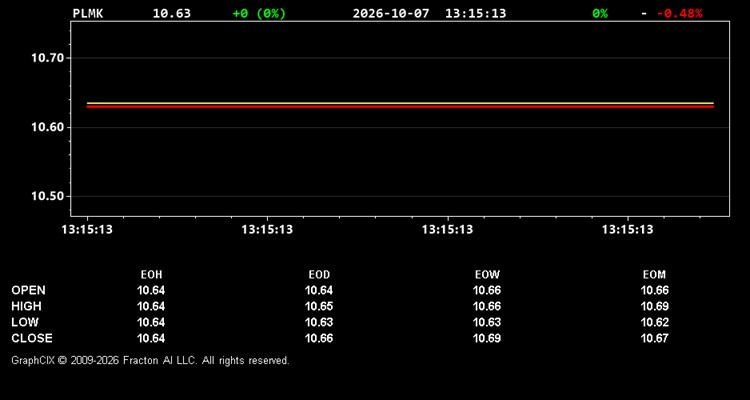Viewport: 750px width, 400px height.
Task: Select the last price 10.63 in header
Action: pyautogui.click(x=172, y=13)
